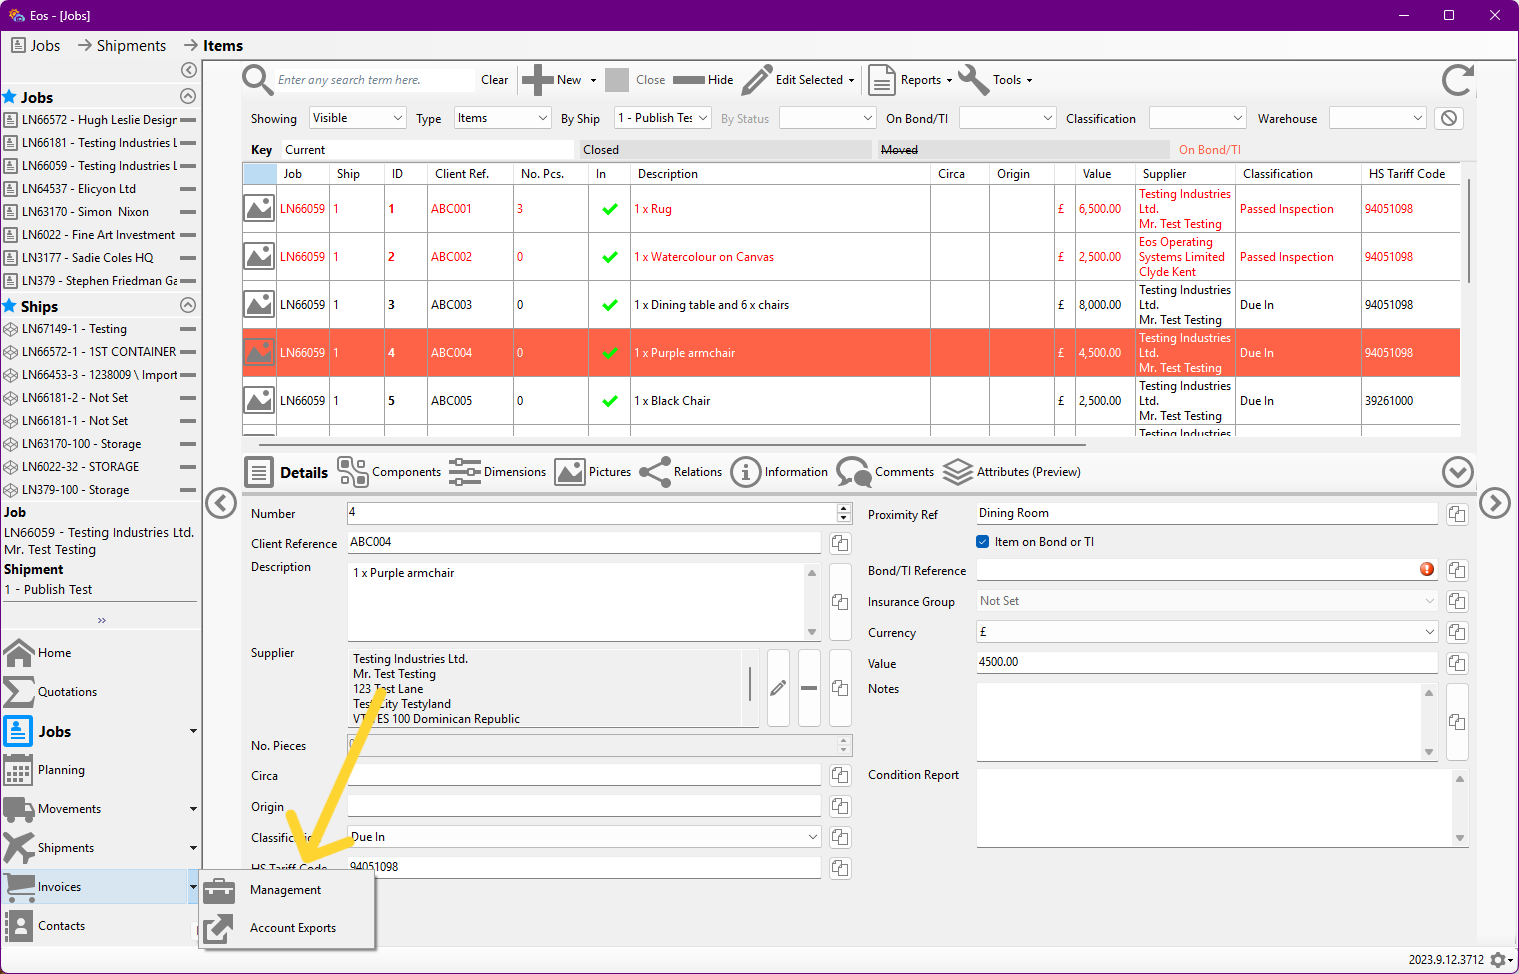Screen dimensions: 1519x974
Task: Collapse the Ships favourites panel
Action: (188, 306)
